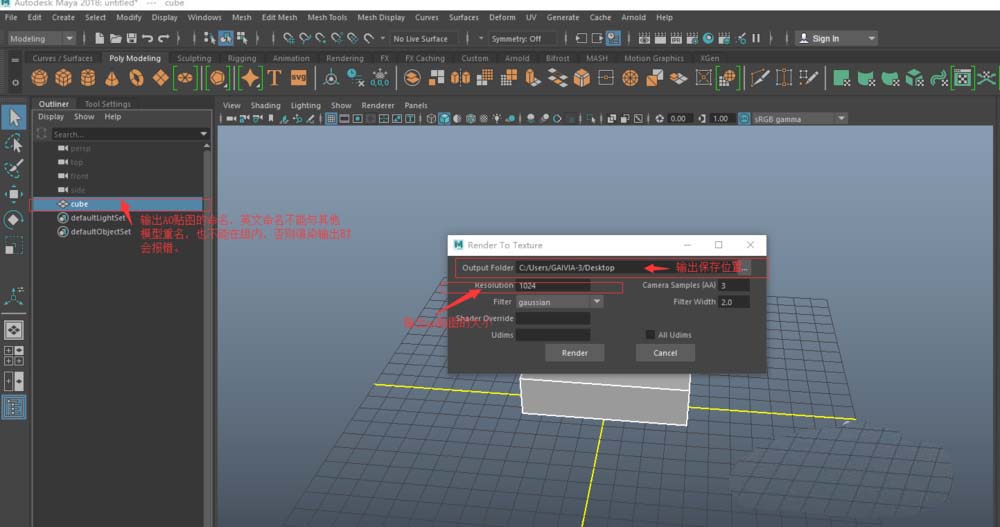
Task: Pick the Paint Selection tool
Action: pyautogui.click(x=14, y=168)
